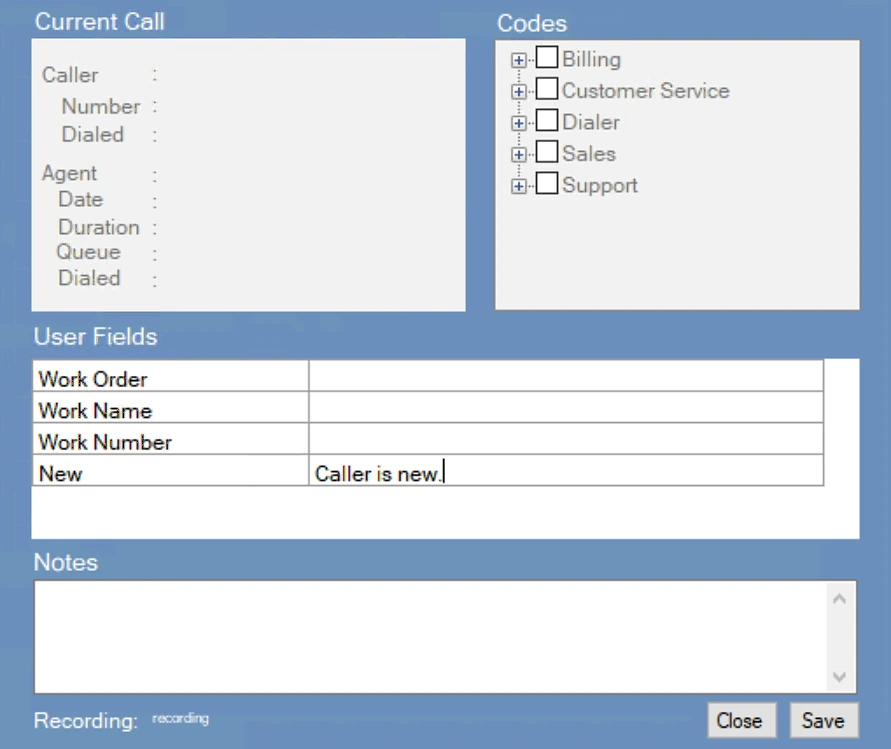The image size is (891, 749).
Task: Close the call details dialog
Action: [x=741, y=721]
